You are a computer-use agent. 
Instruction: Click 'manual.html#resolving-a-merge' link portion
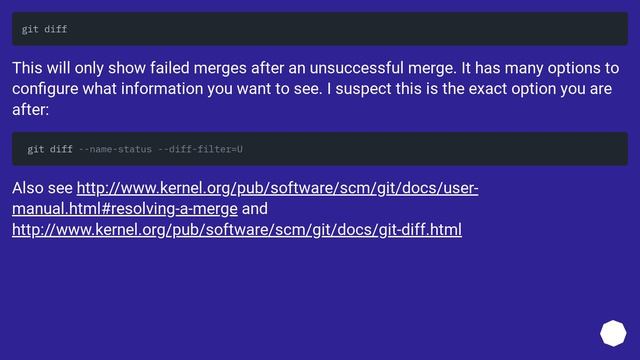(125, 209)
